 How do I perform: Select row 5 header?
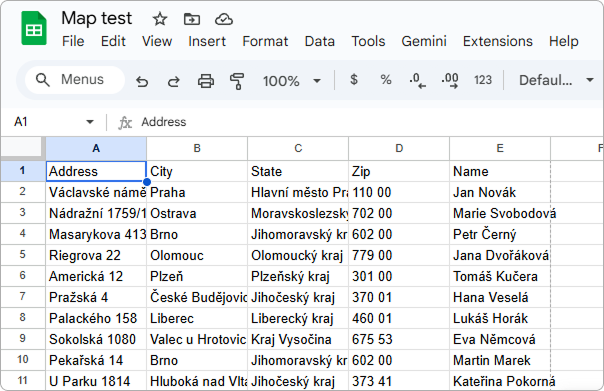point(23,255)
